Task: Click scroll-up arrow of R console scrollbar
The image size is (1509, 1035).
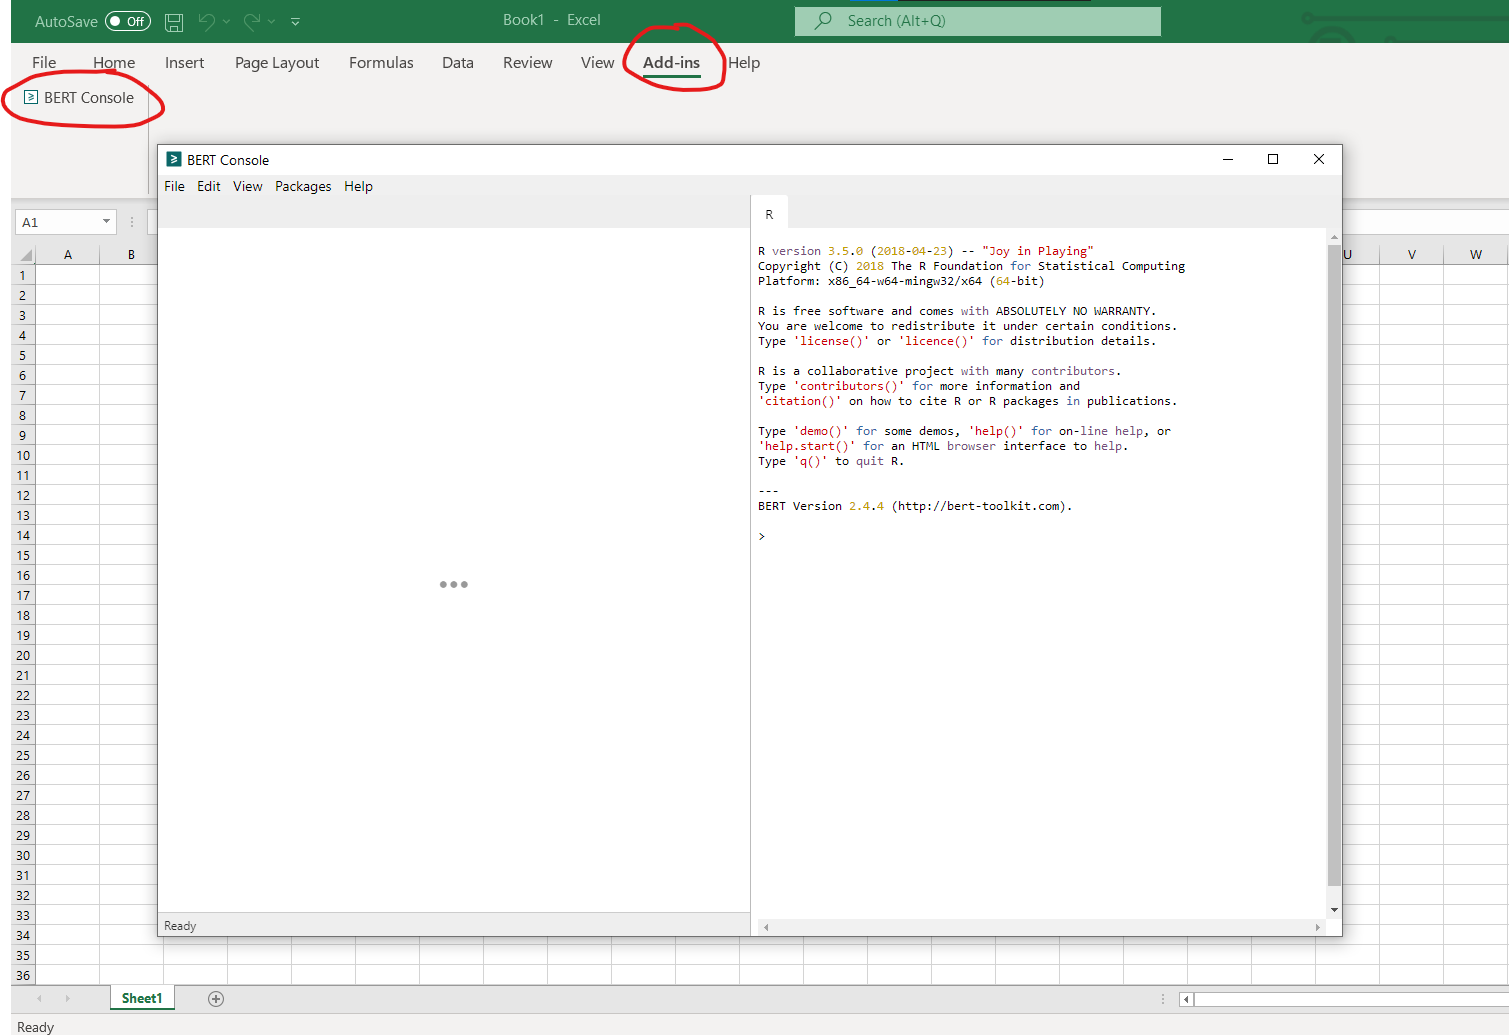Action: pyautogui.click(x=1334, y=237)
